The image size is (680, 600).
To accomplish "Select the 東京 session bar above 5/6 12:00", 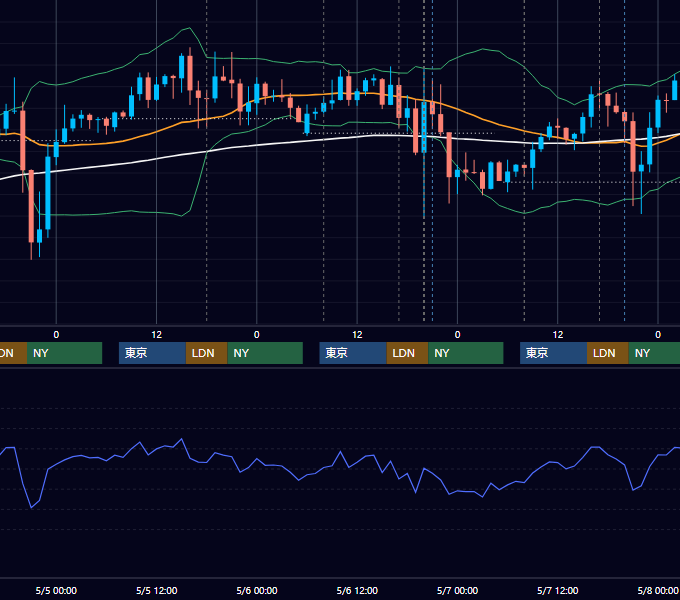I will (353, 353).
